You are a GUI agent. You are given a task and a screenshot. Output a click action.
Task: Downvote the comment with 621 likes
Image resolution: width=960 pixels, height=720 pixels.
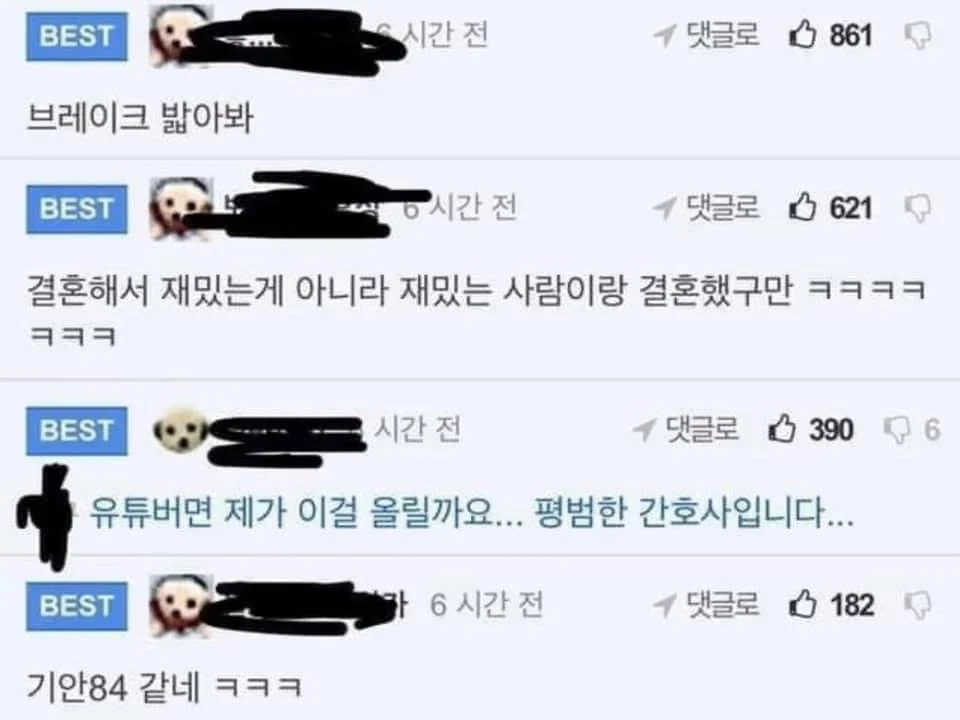(918, 209)
